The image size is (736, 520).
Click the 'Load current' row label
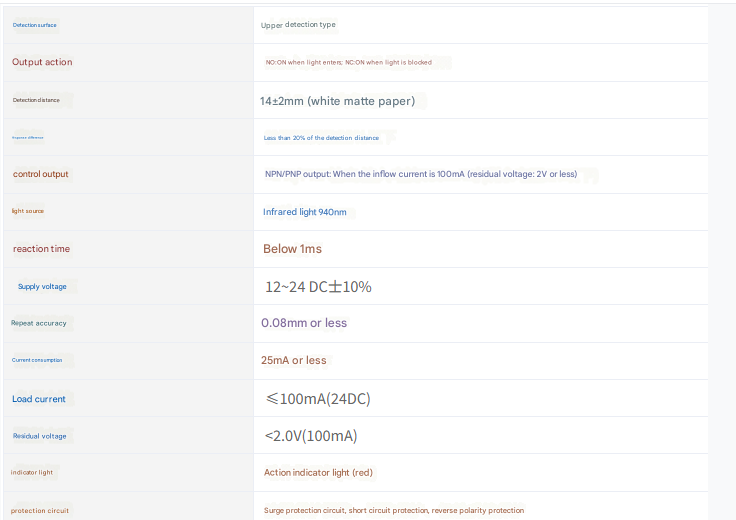[x=39, y=399]
